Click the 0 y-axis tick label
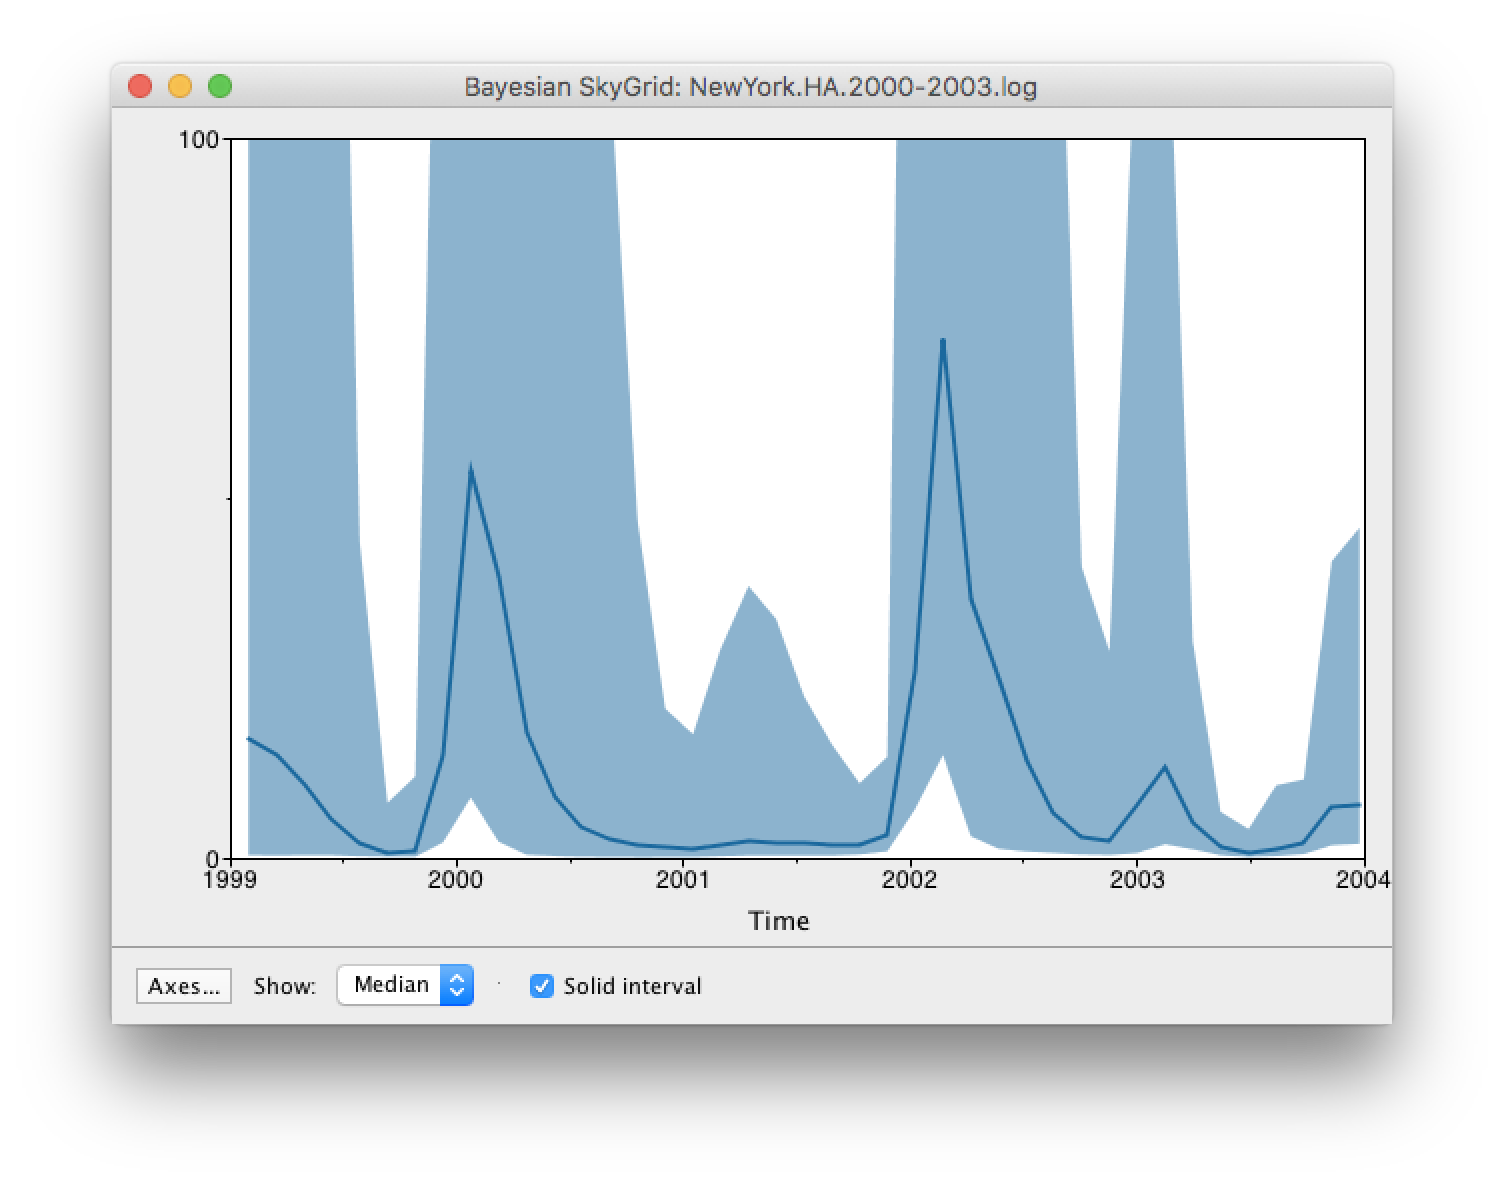This screenshot has width=1504, height=1184. [x=212, y=859]
